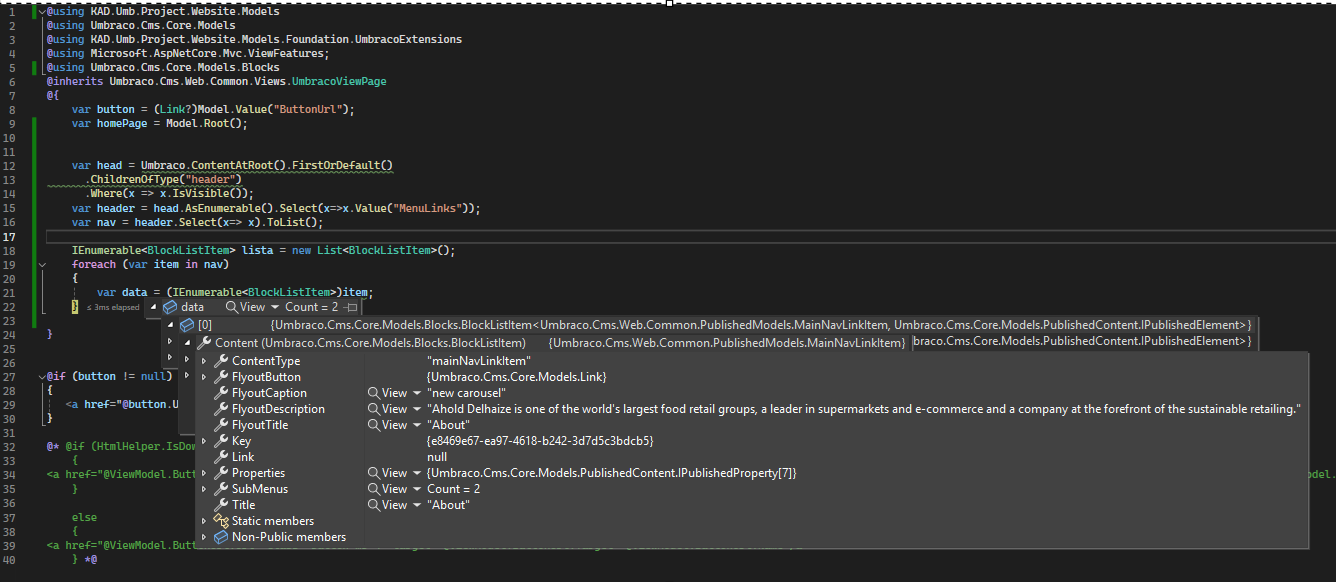
Task: Click the wrench icon beside FlyoutButton
Action: 221,377
